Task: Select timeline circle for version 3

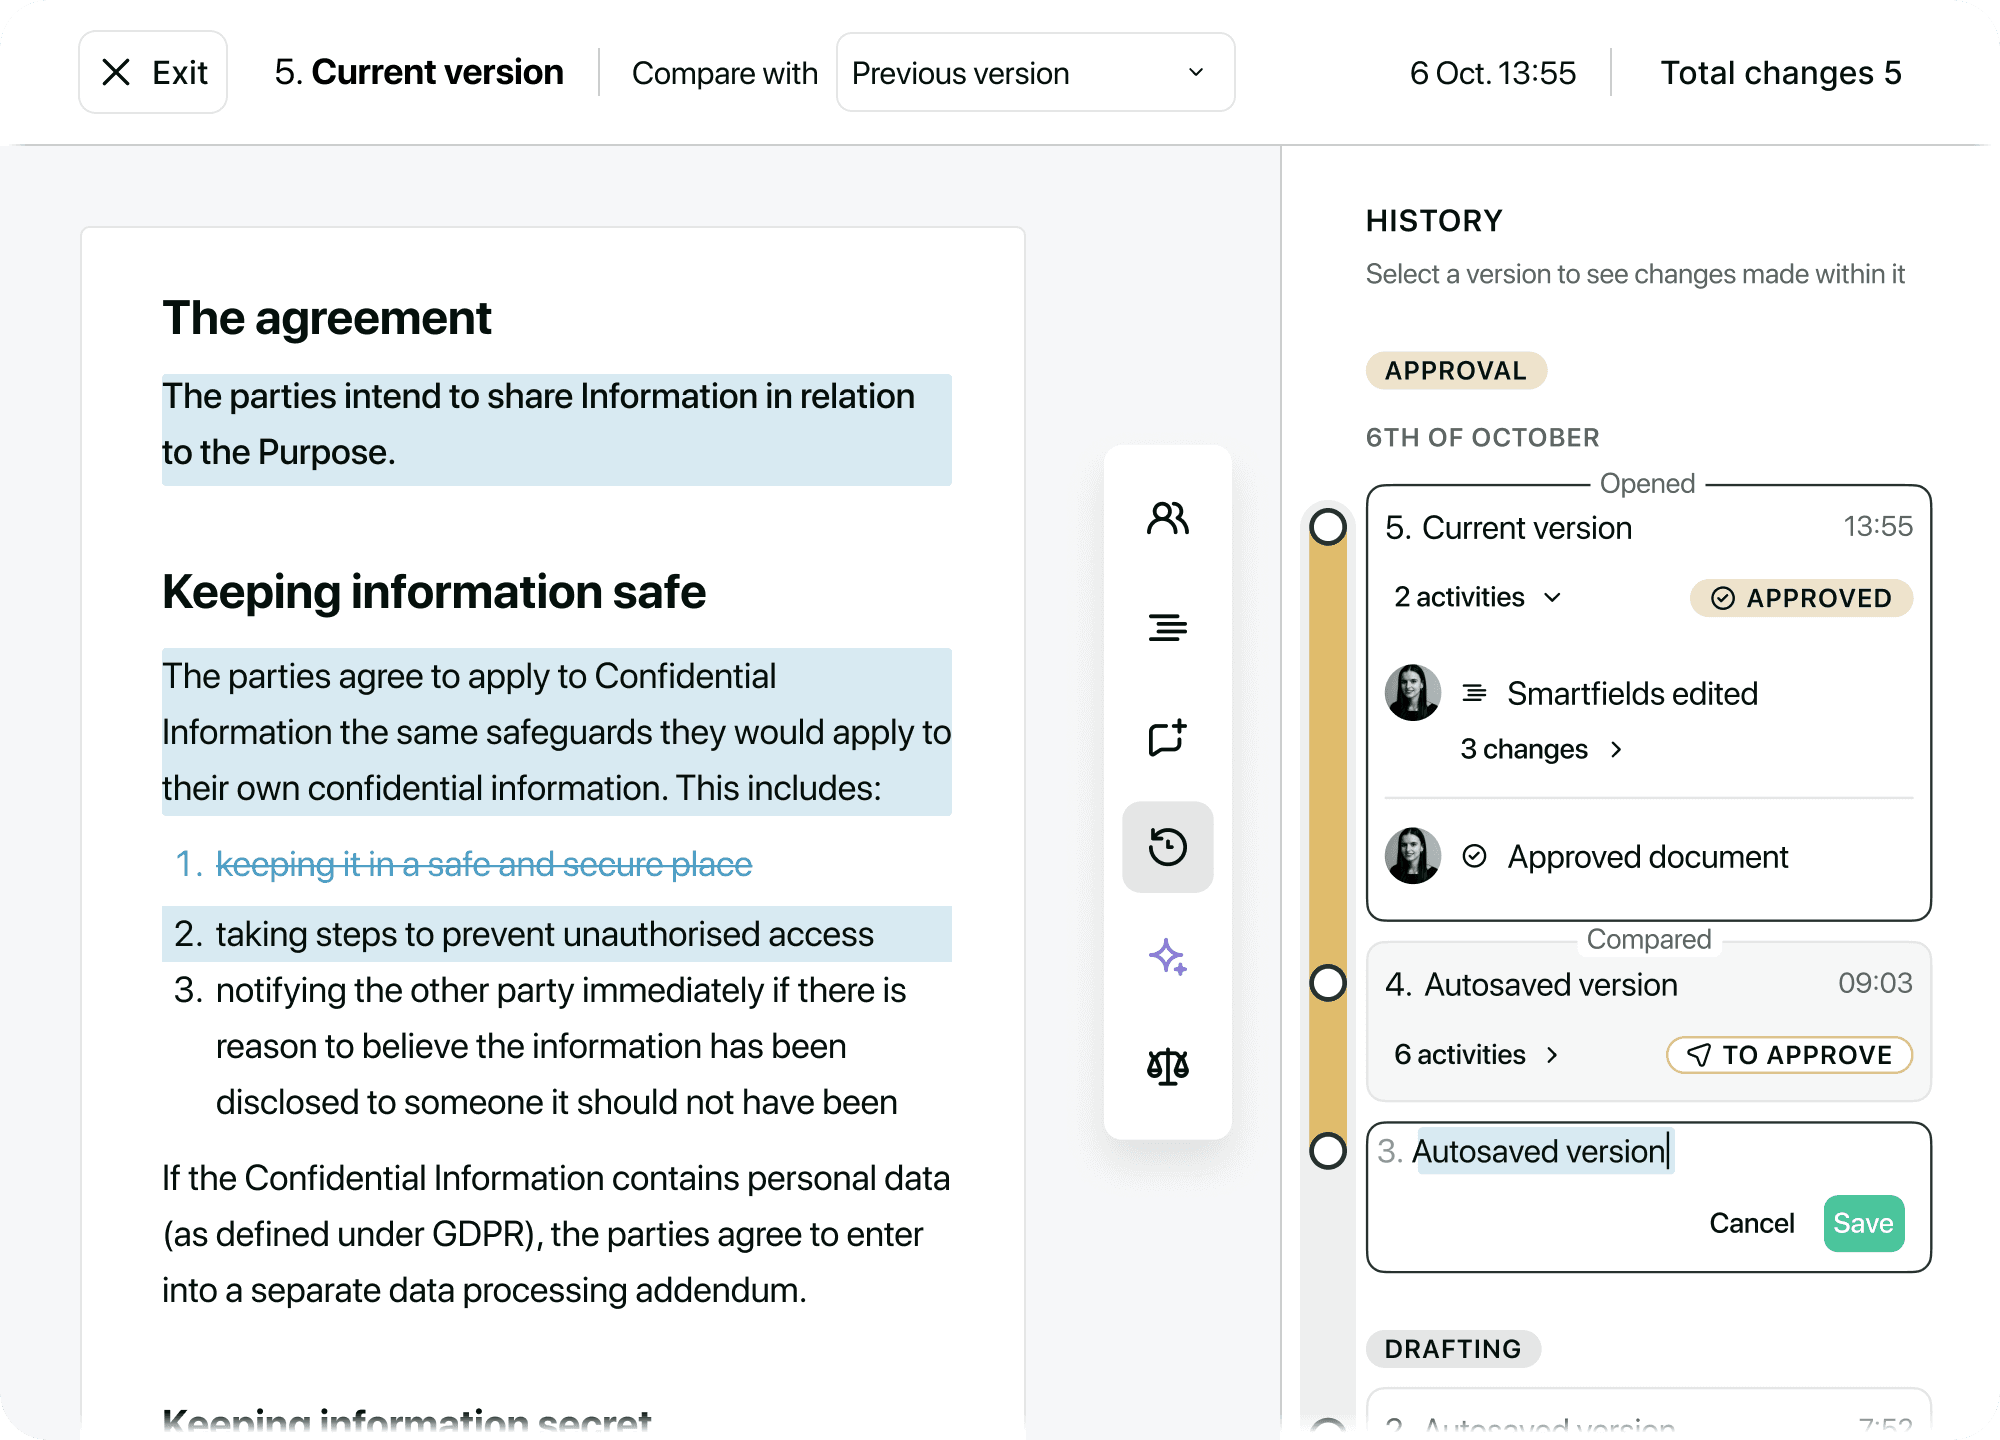Action: (x=1328, y=1151)
